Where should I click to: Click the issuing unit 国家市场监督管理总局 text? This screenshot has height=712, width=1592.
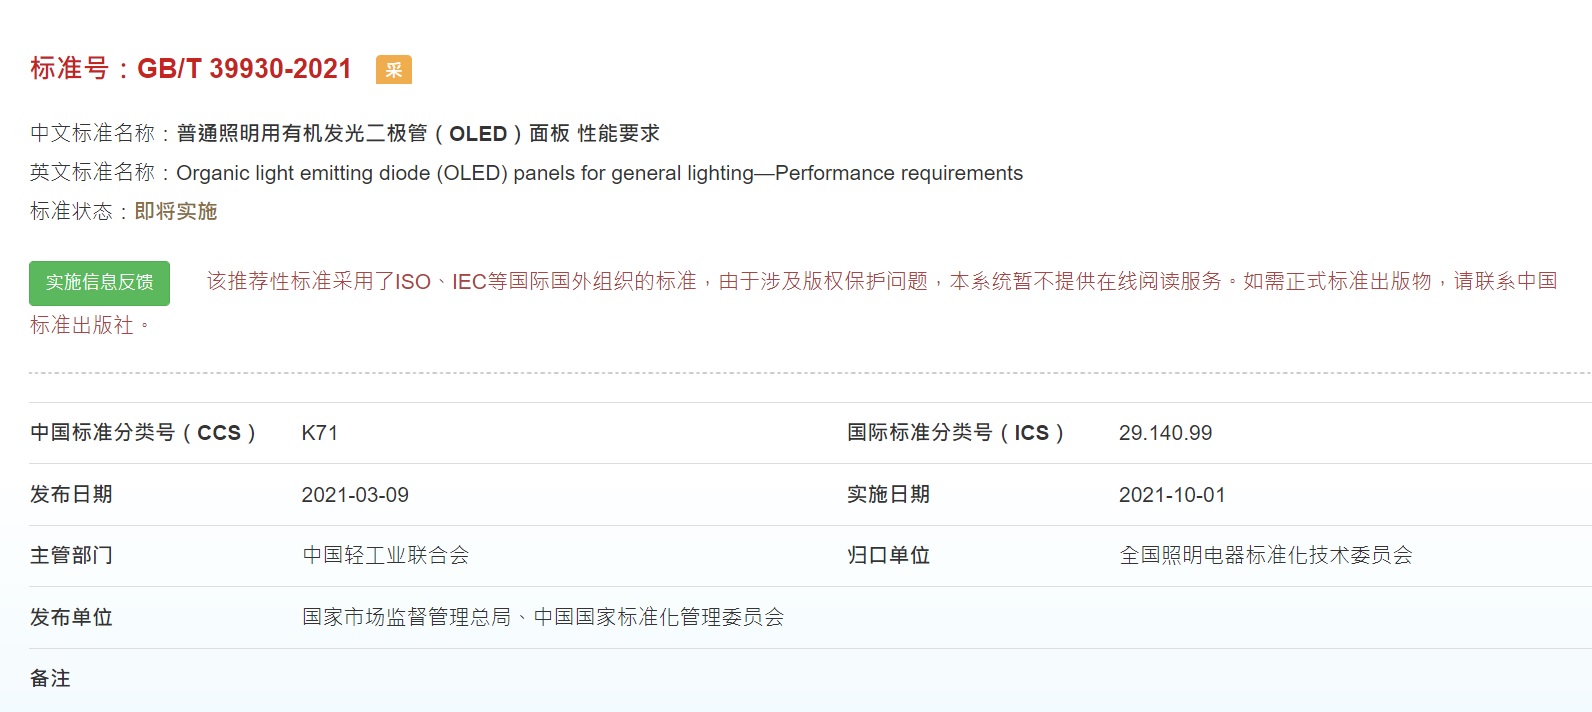tap(407, 617)
